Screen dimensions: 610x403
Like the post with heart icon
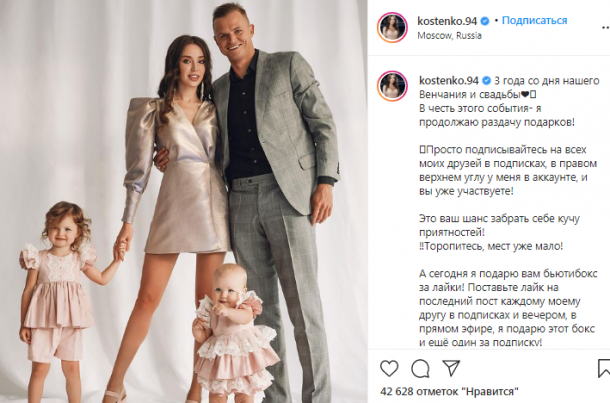pos(389,368)
